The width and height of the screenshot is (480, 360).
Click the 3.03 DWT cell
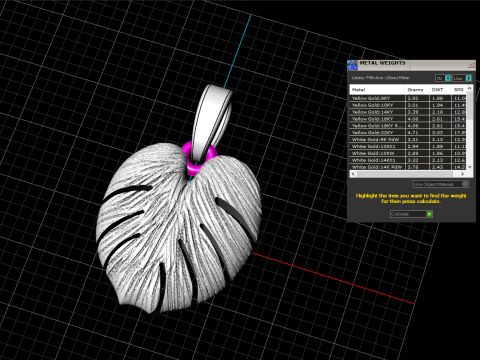pyautogui.click(x=440, y=133)
